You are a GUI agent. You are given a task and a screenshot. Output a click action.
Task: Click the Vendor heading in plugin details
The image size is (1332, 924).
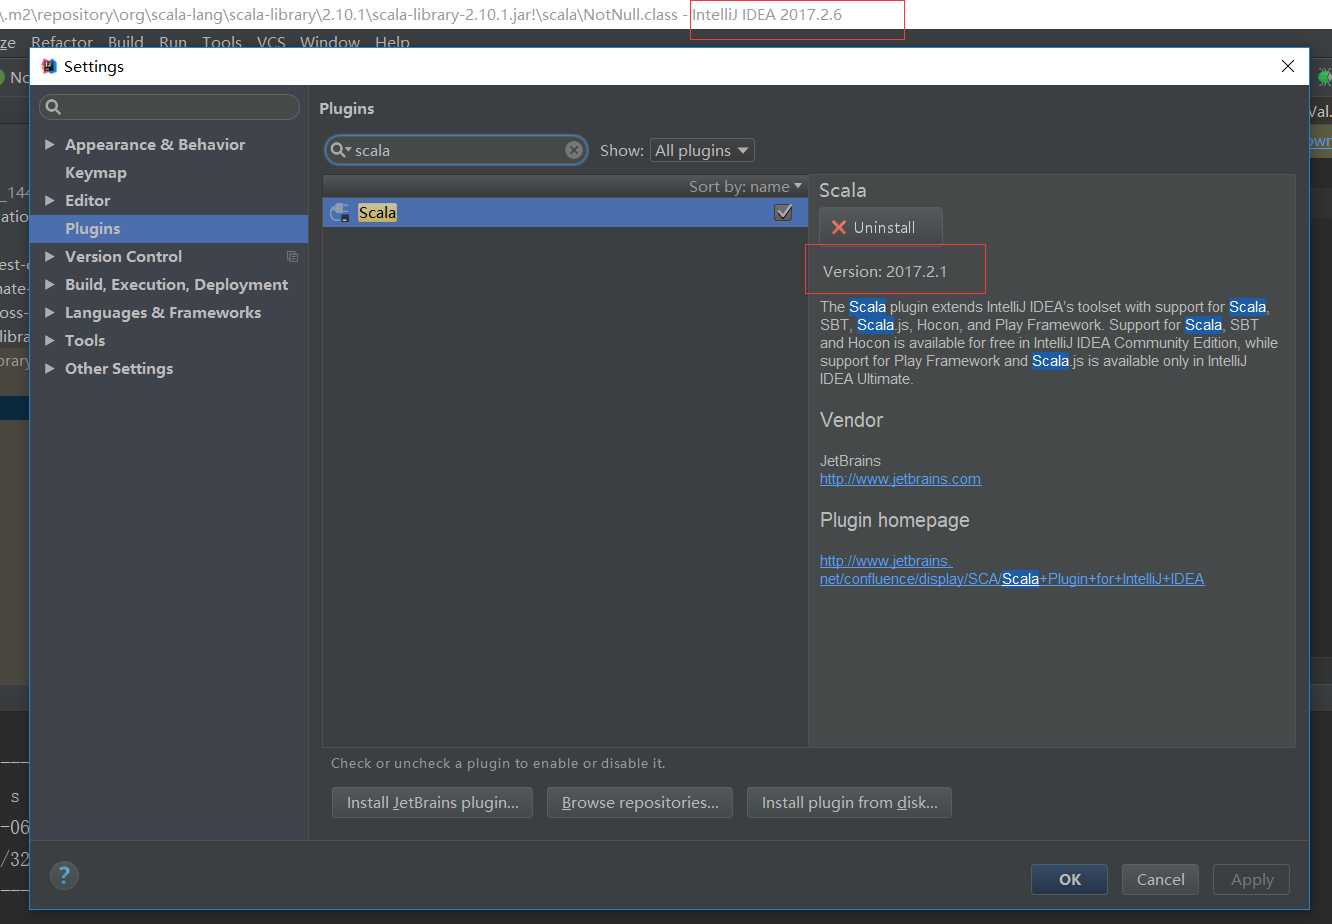click(851, 420)
